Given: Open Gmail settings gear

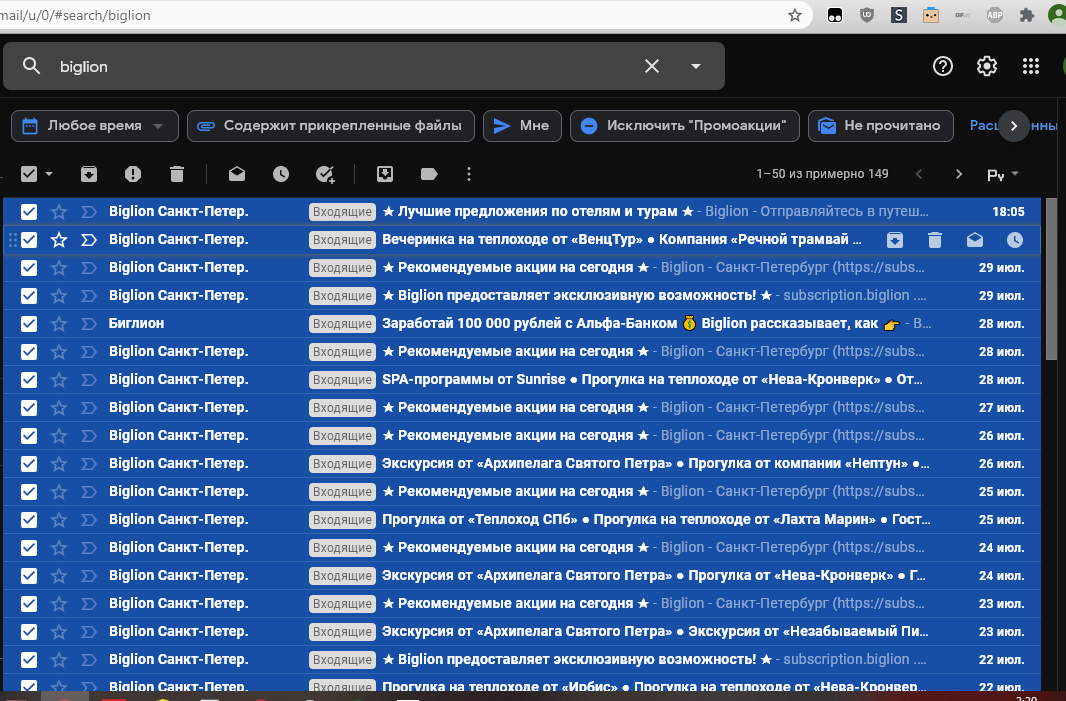Looking at the screenshot, I should [987, 66].
